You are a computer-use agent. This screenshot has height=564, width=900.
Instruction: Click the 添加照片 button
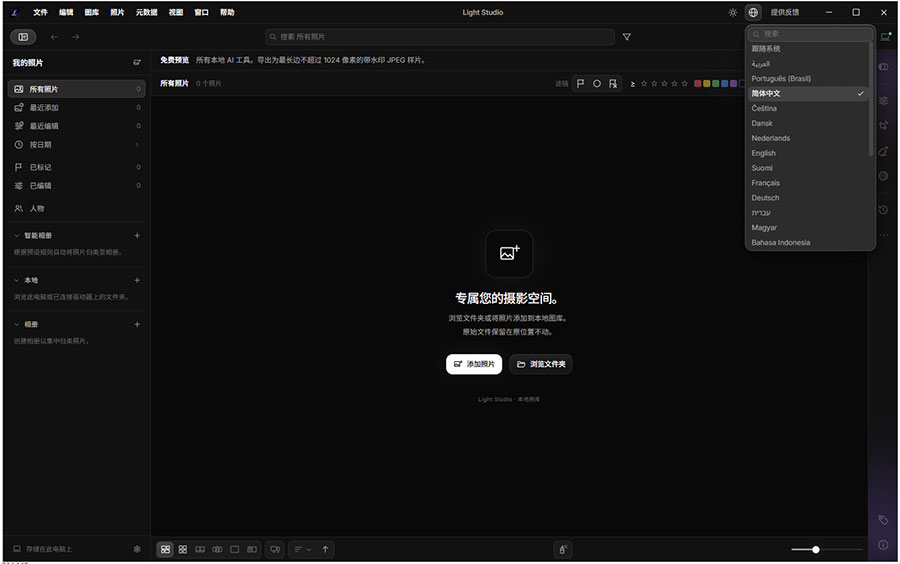pyautogui.click(x=474, y=364)
